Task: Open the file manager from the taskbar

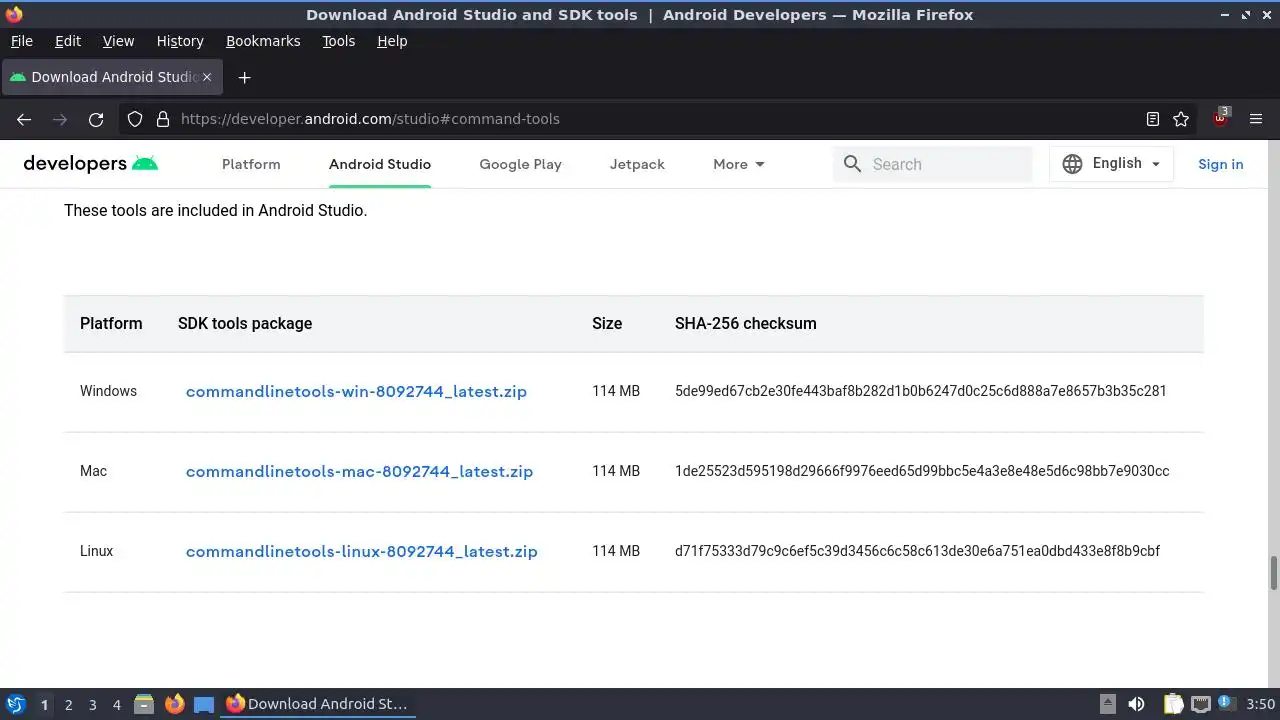Action: tap(144, 704)
